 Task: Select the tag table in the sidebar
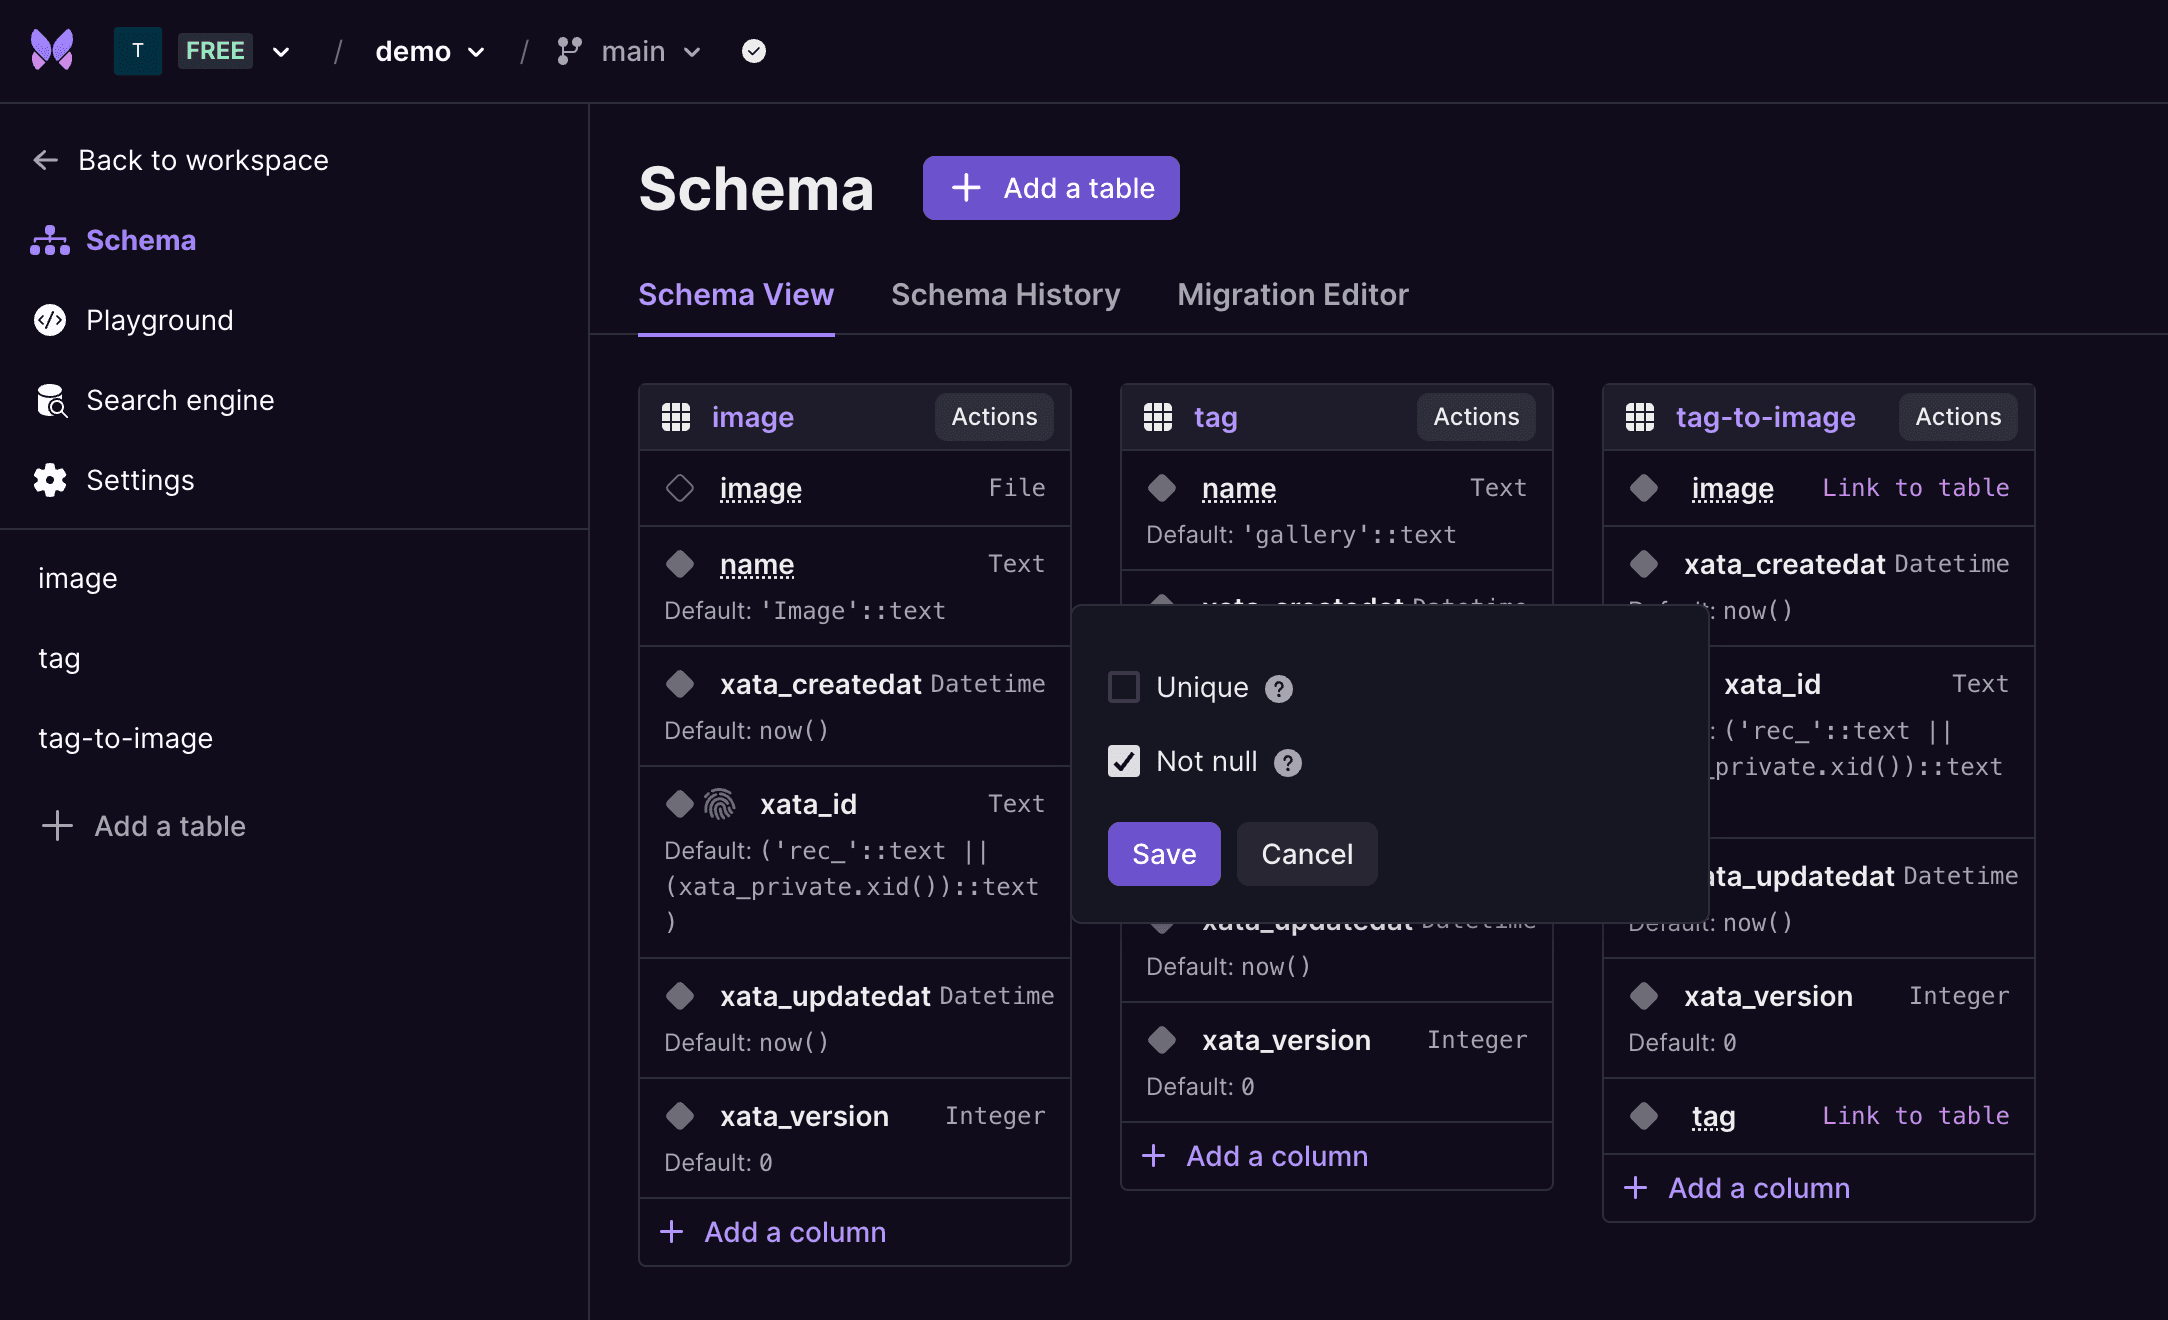[58, 658]
